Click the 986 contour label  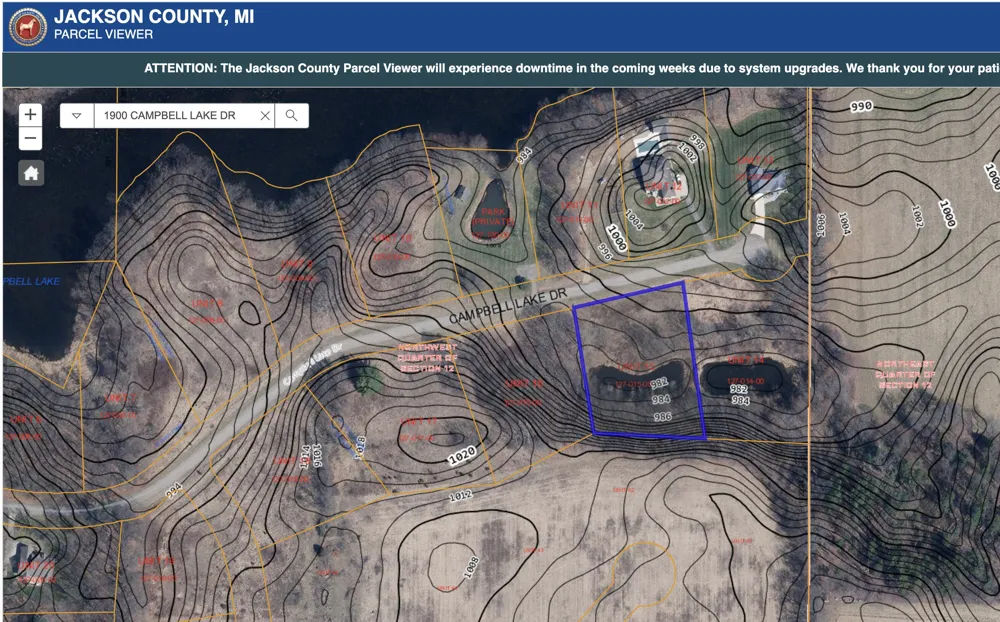pos(663,417)
